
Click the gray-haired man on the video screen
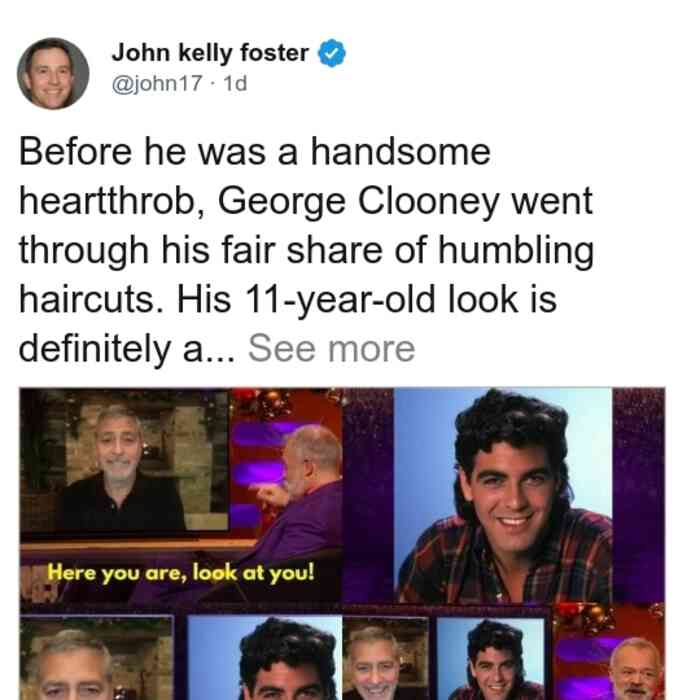click(x=120, y=469)
